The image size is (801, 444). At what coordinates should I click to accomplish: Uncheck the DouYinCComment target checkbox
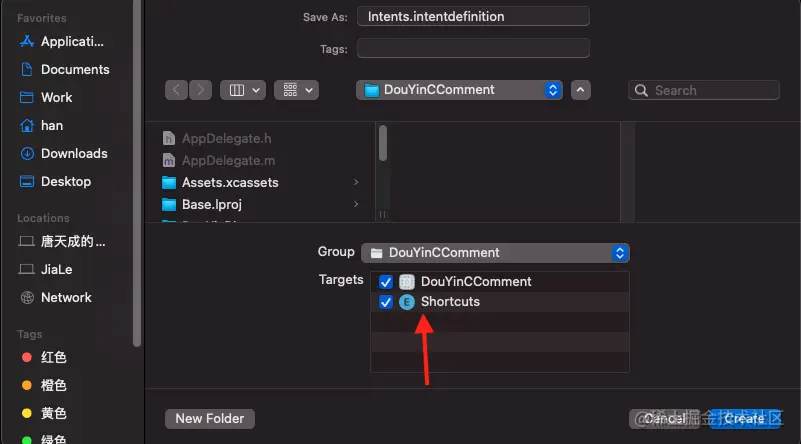click(x=386, y=282)
